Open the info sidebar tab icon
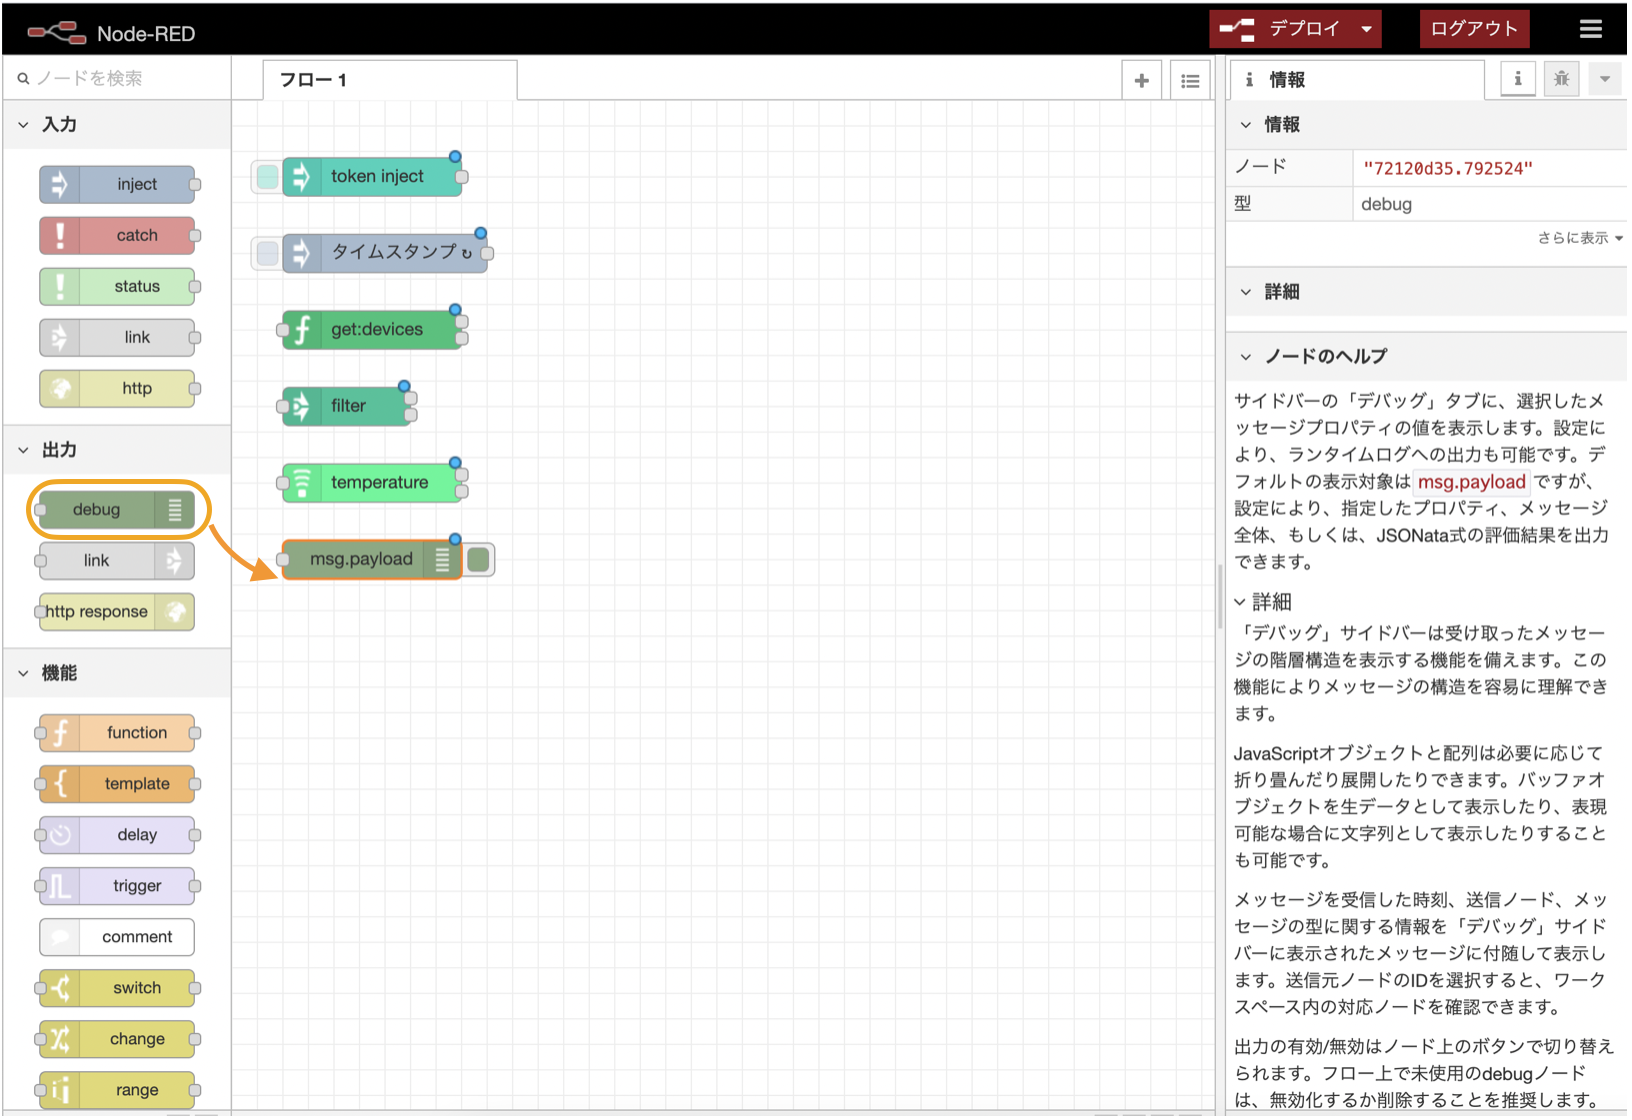This screenshot has width=1632, height=1120. pyautogui.click(x=1517, y=79)
